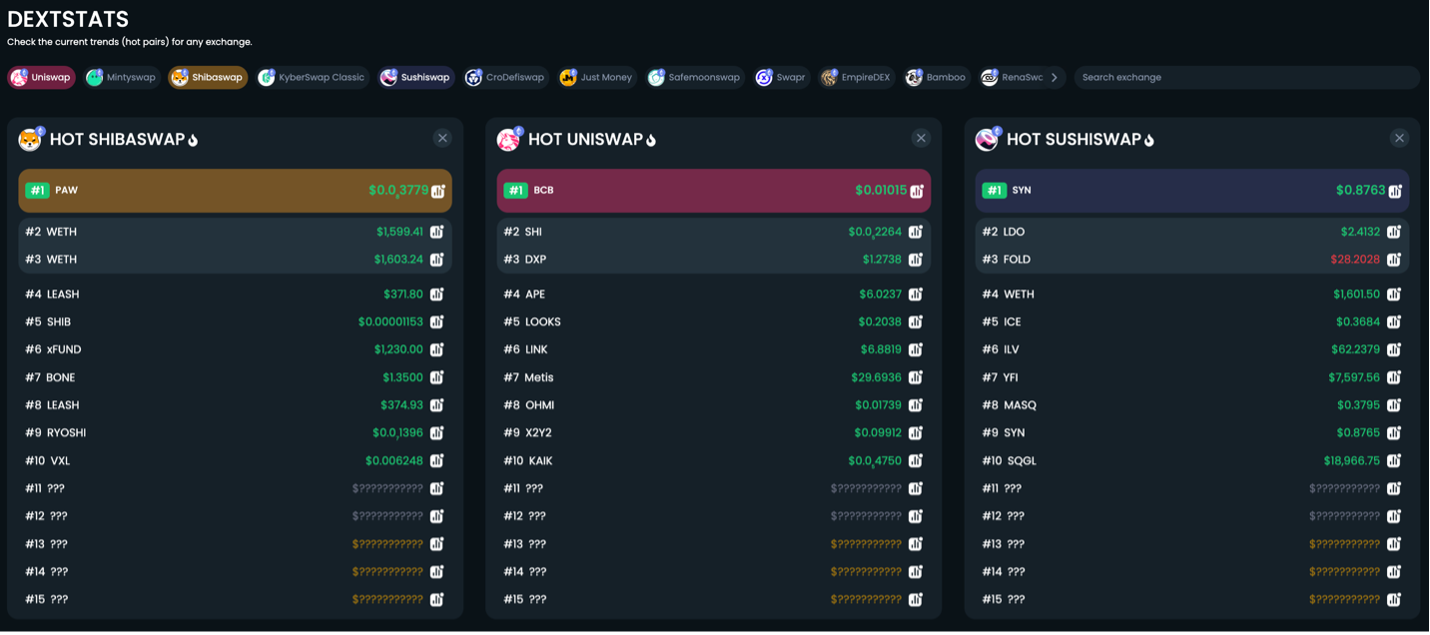Open chart icon for YFI row
This screenshot has width=1430, height=635.
[1394, 377]
